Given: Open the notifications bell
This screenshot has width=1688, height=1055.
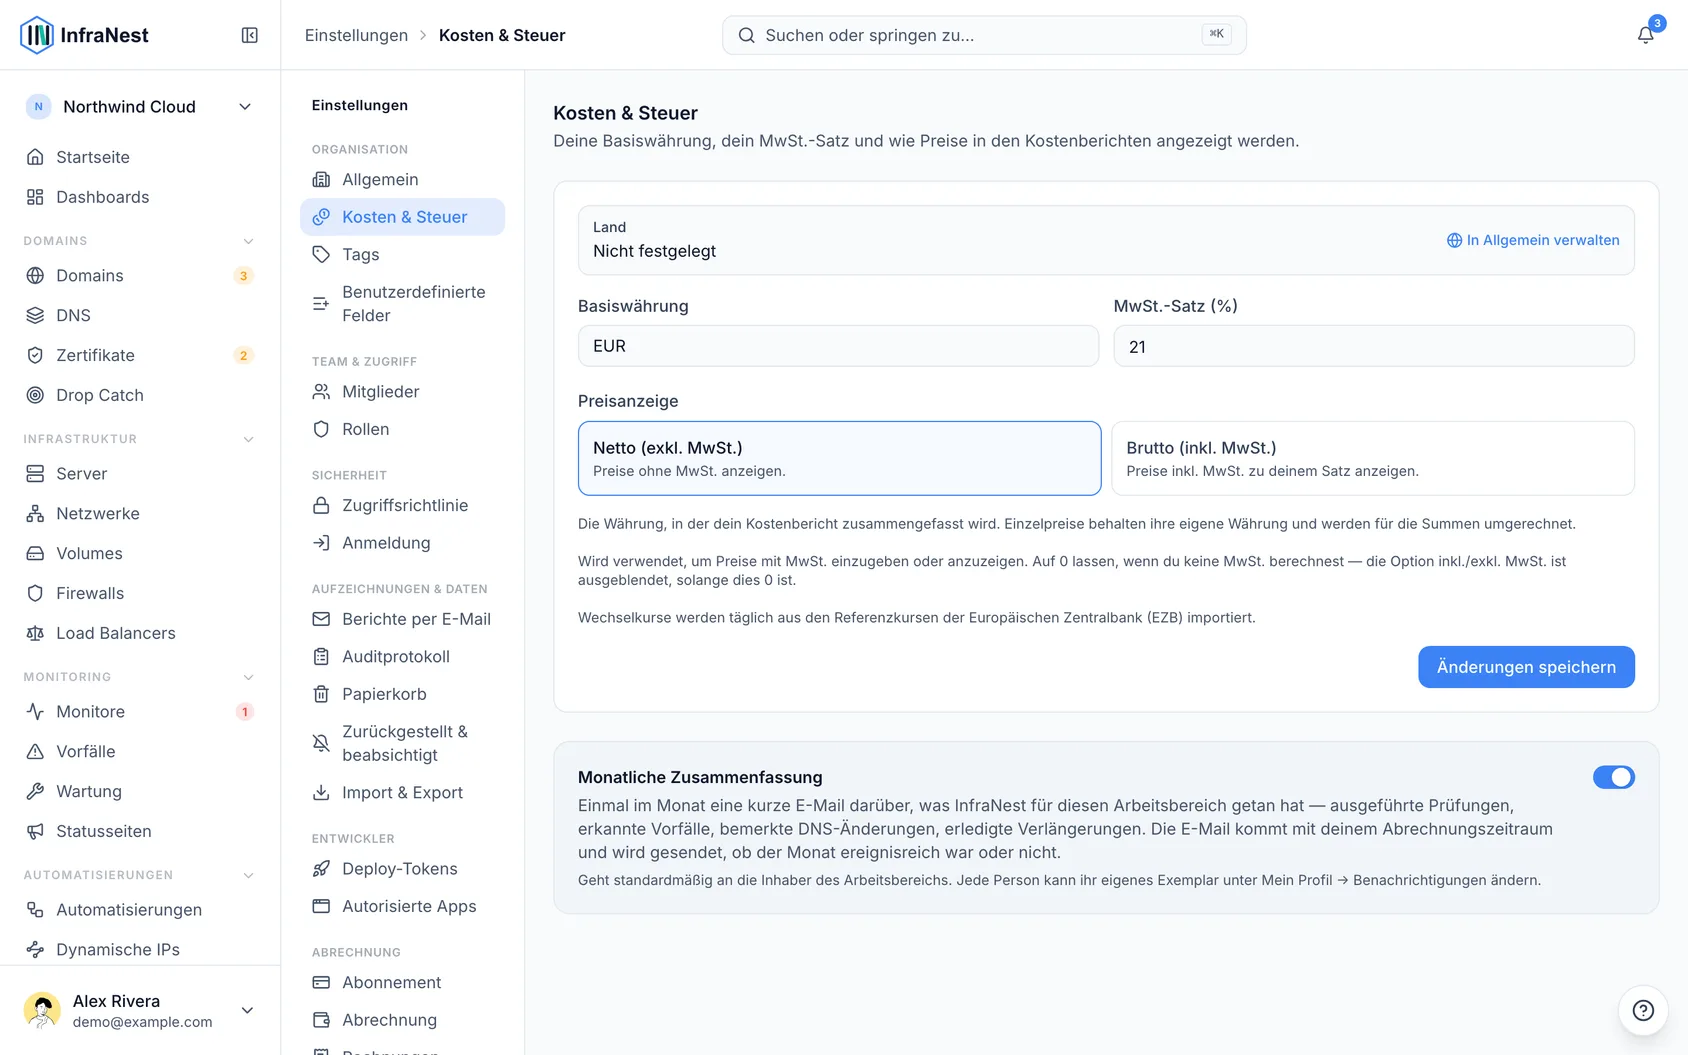Looking at the screenshot, I should pyautogui.click(x=1645, y=35).
